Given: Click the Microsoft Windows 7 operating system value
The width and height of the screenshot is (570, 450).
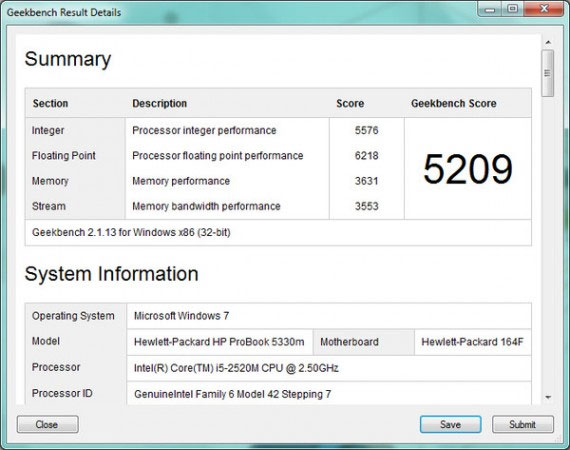Looking at the screenshot, I should (181, 316).
